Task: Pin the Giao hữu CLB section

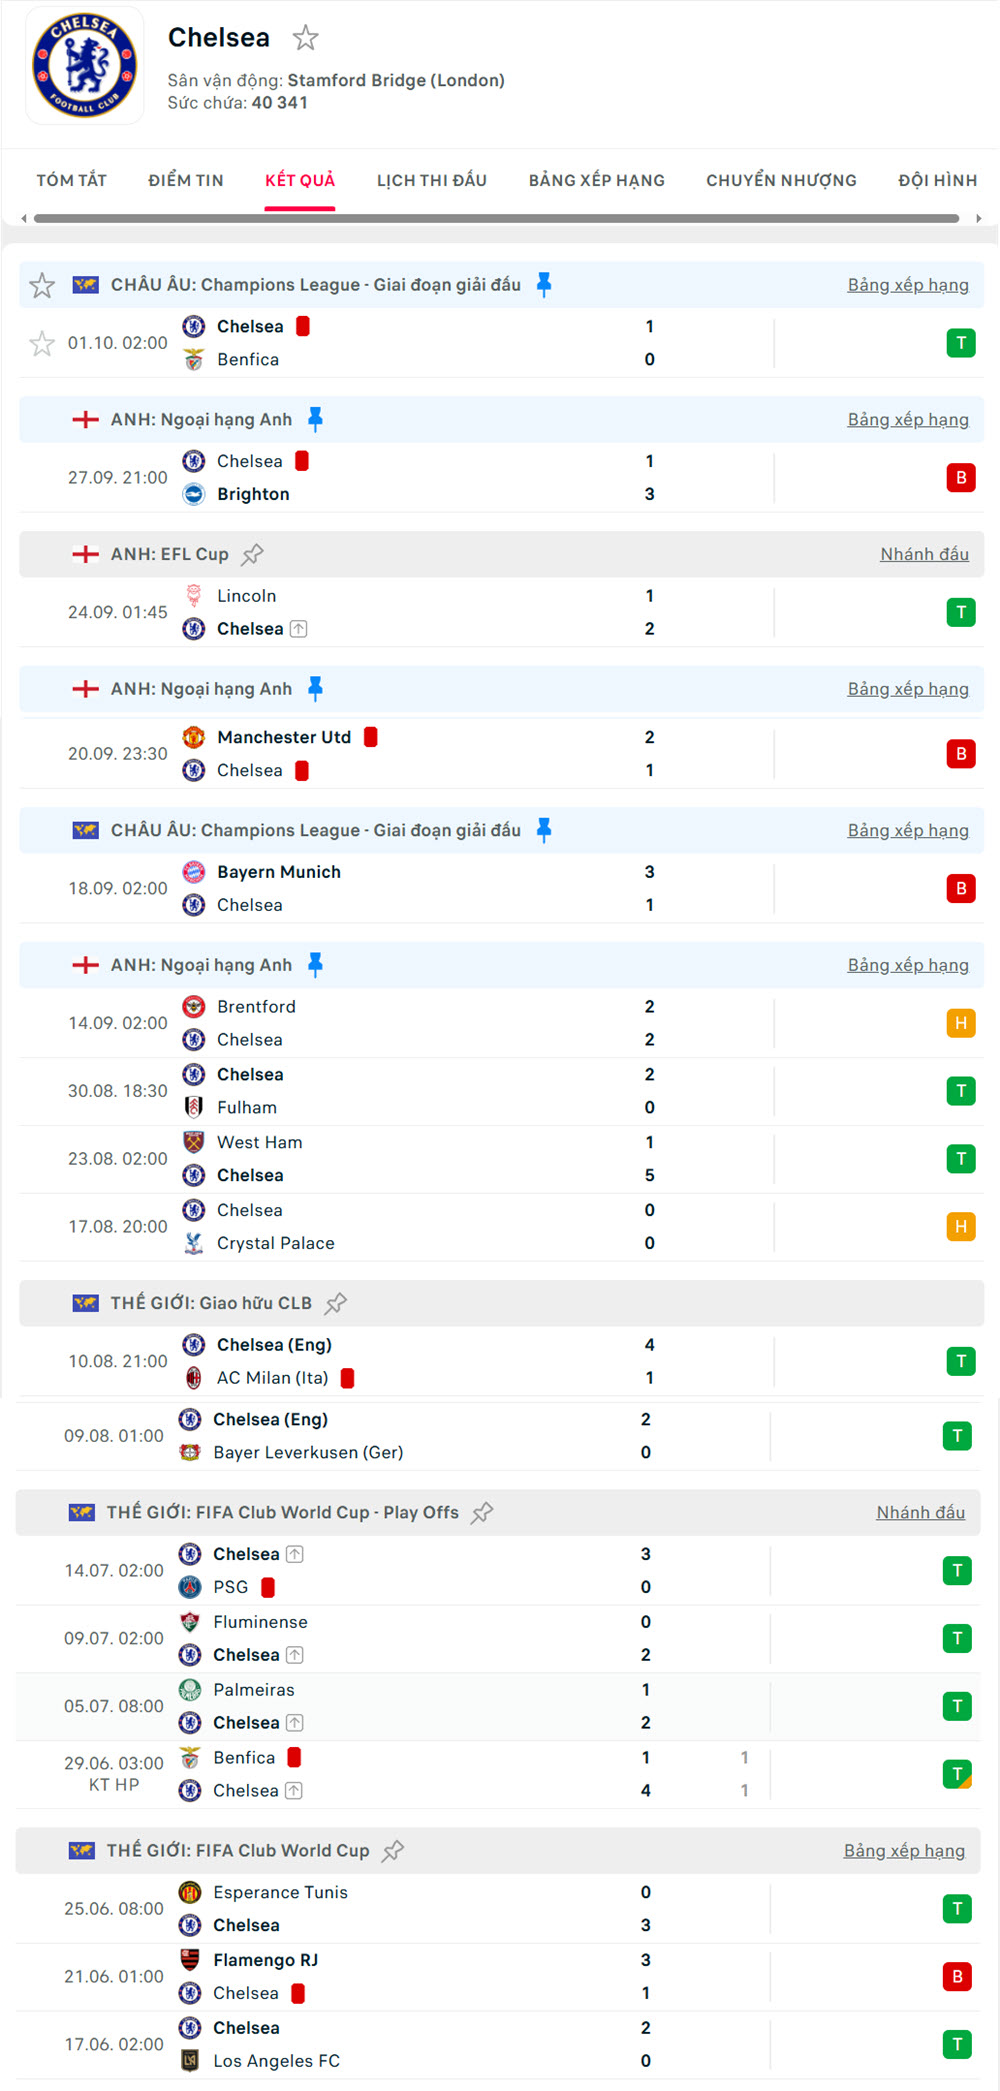Action: tap(336, 1303)
